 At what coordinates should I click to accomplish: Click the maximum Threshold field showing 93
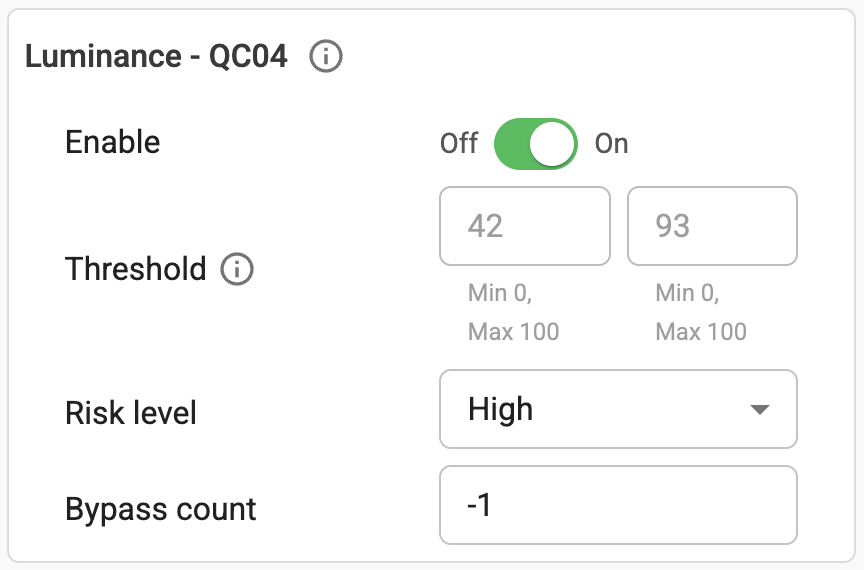tap(712, 226)
